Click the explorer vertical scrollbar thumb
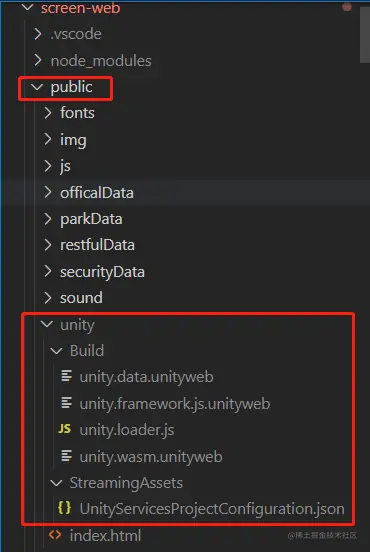Image resolution: width=370 pixels, height=552 pixels. point(364,34)
